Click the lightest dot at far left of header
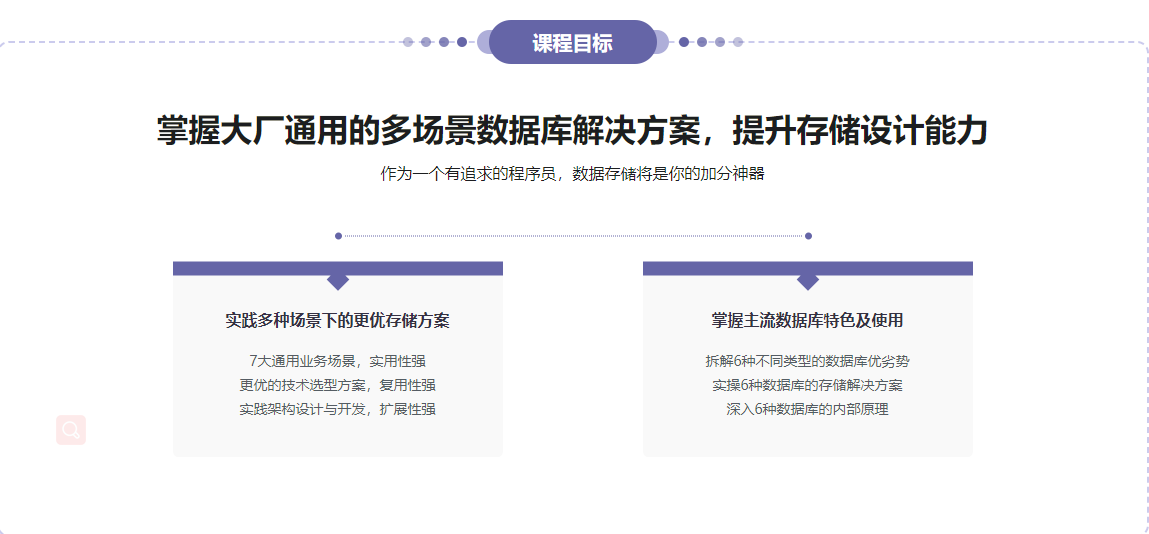The height and width of the screenshot is (534, 1149). tap(408, 42)
